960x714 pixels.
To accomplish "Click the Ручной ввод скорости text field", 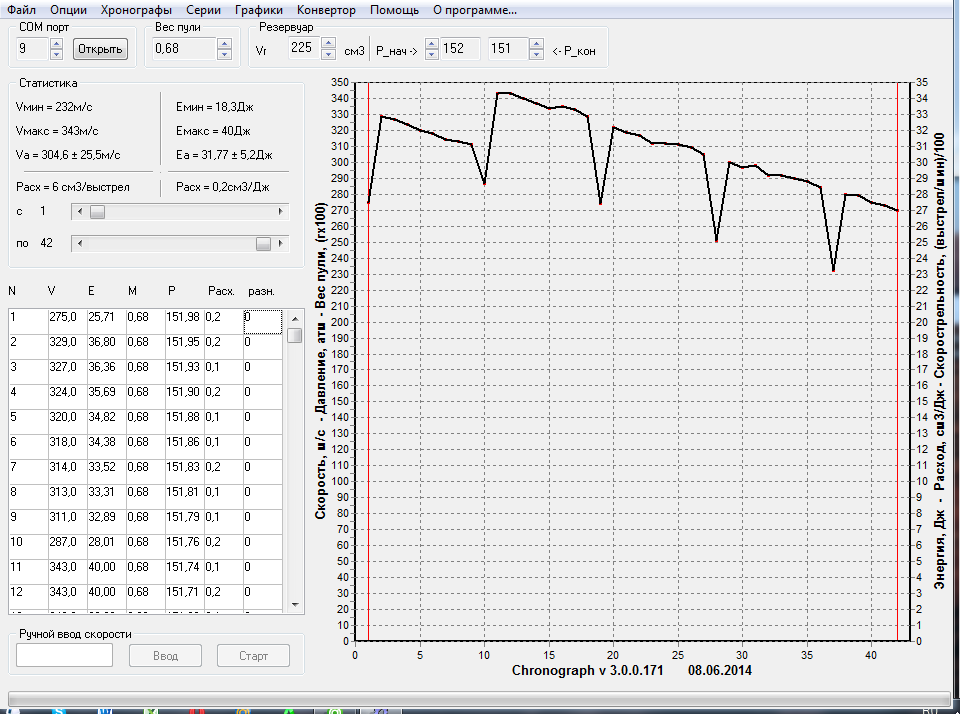I will tap(65, 656).
